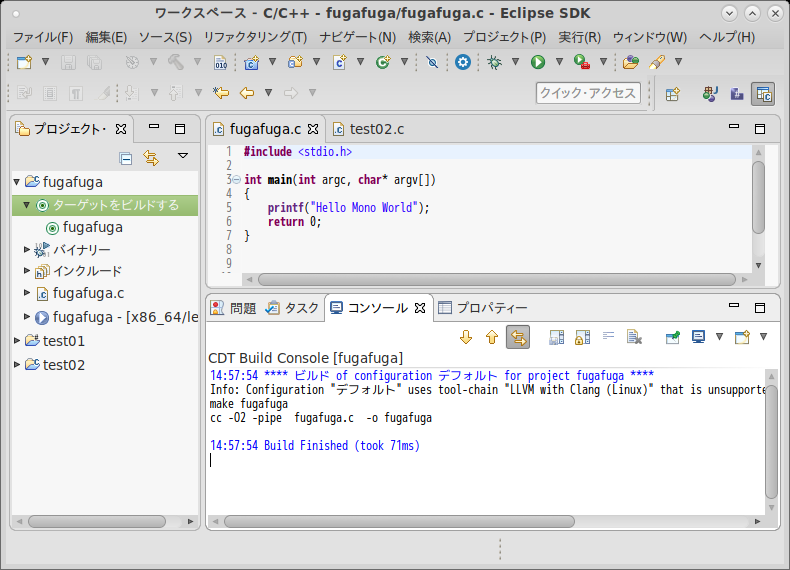790x570 pixels.
Task: Click Project Explorer horizontal scrollbar
Action: pyautogui.click(x=97, y=521)
